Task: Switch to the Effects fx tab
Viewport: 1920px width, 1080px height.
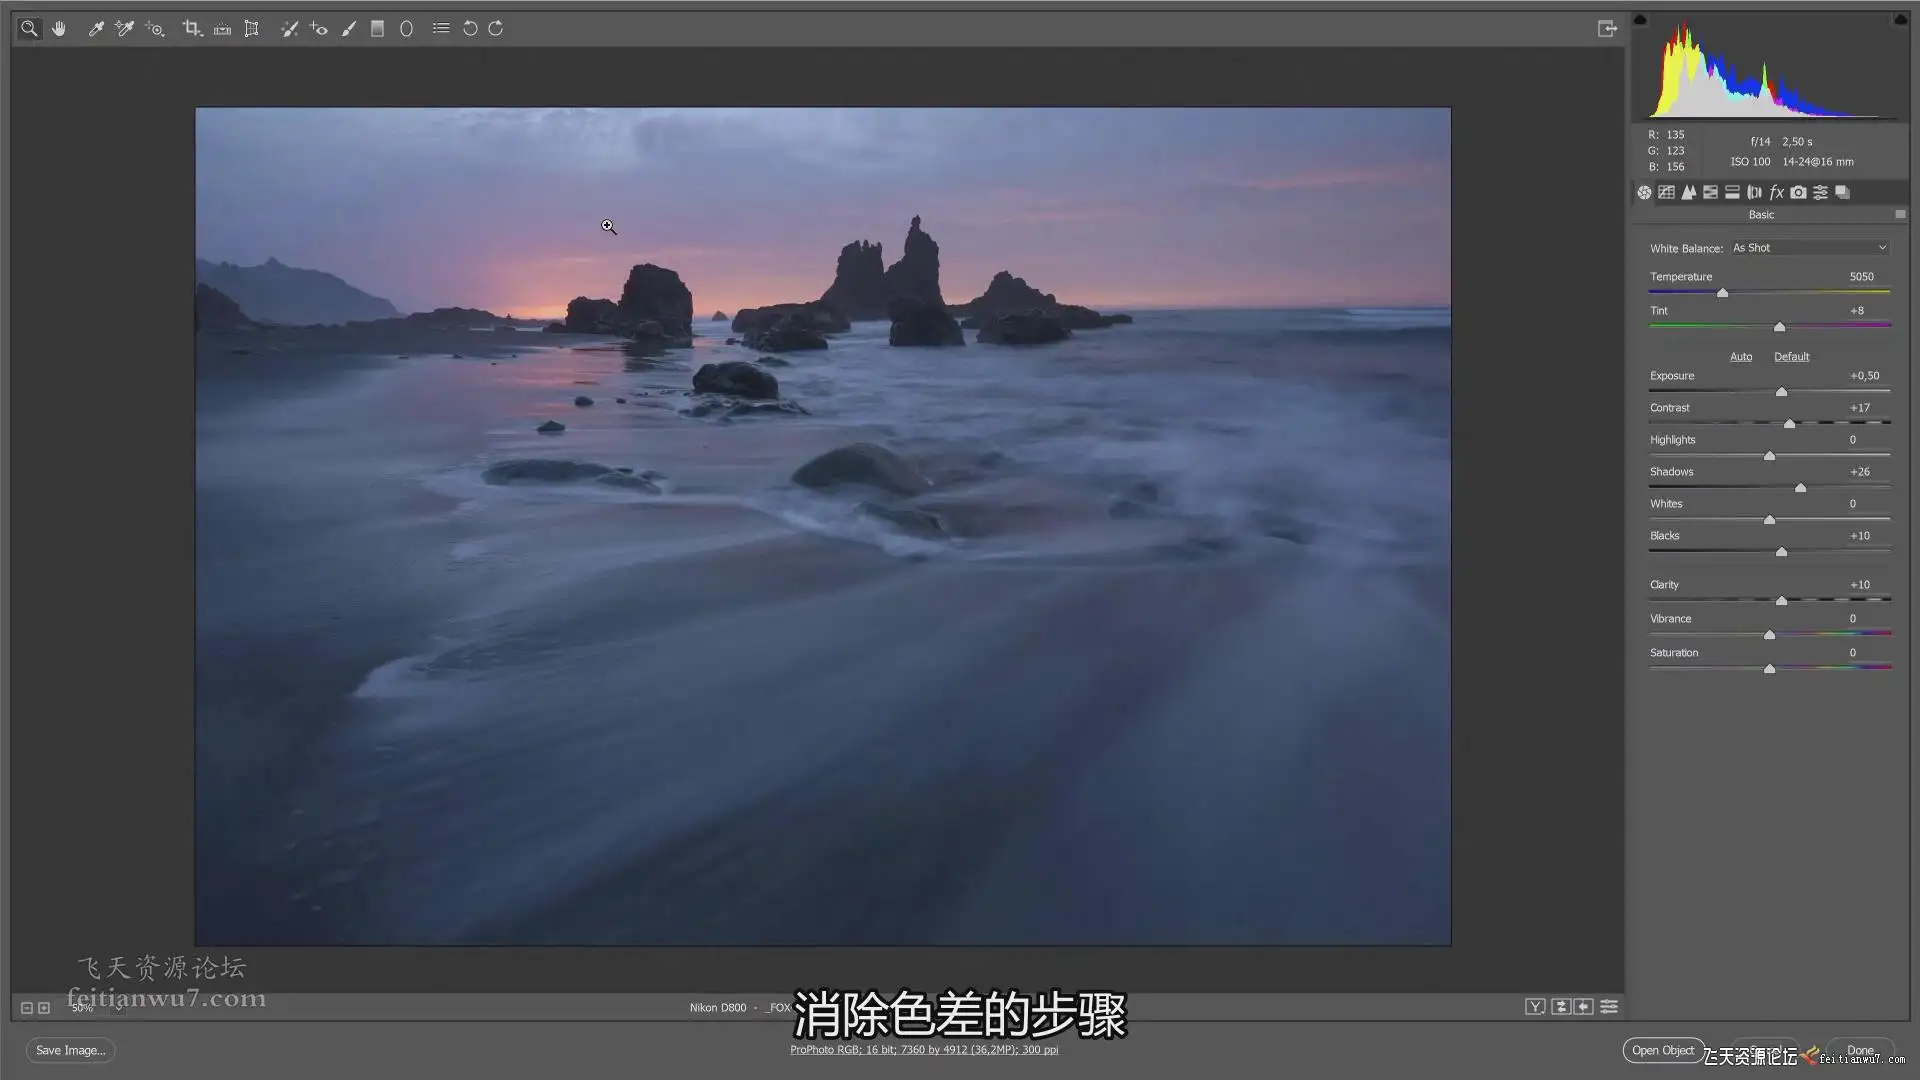Action: tap(1776, 192)
